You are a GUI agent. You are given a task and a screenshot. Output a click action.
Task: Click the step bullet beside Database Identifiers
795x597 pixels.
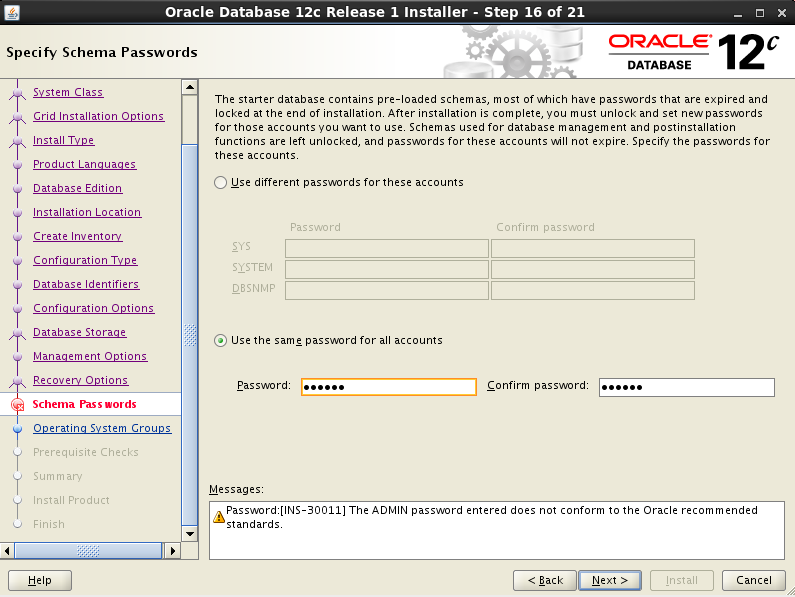(18, 285)
